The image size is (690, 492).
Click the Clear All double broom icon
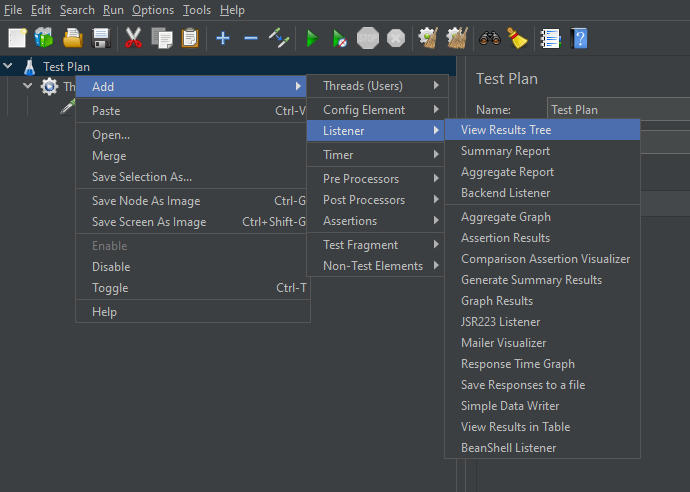coord(456,38)
